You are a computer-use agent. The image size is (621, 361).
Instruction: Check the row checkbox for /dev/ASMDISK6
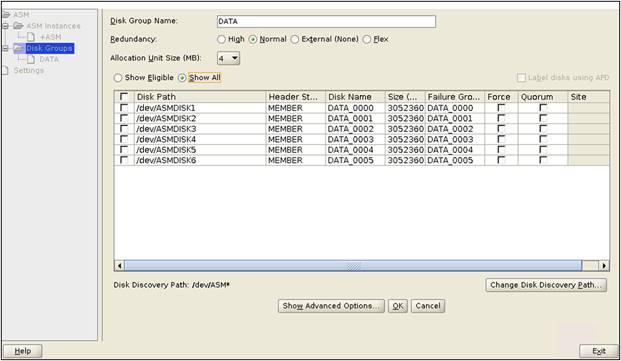click(x=124, y=160)
